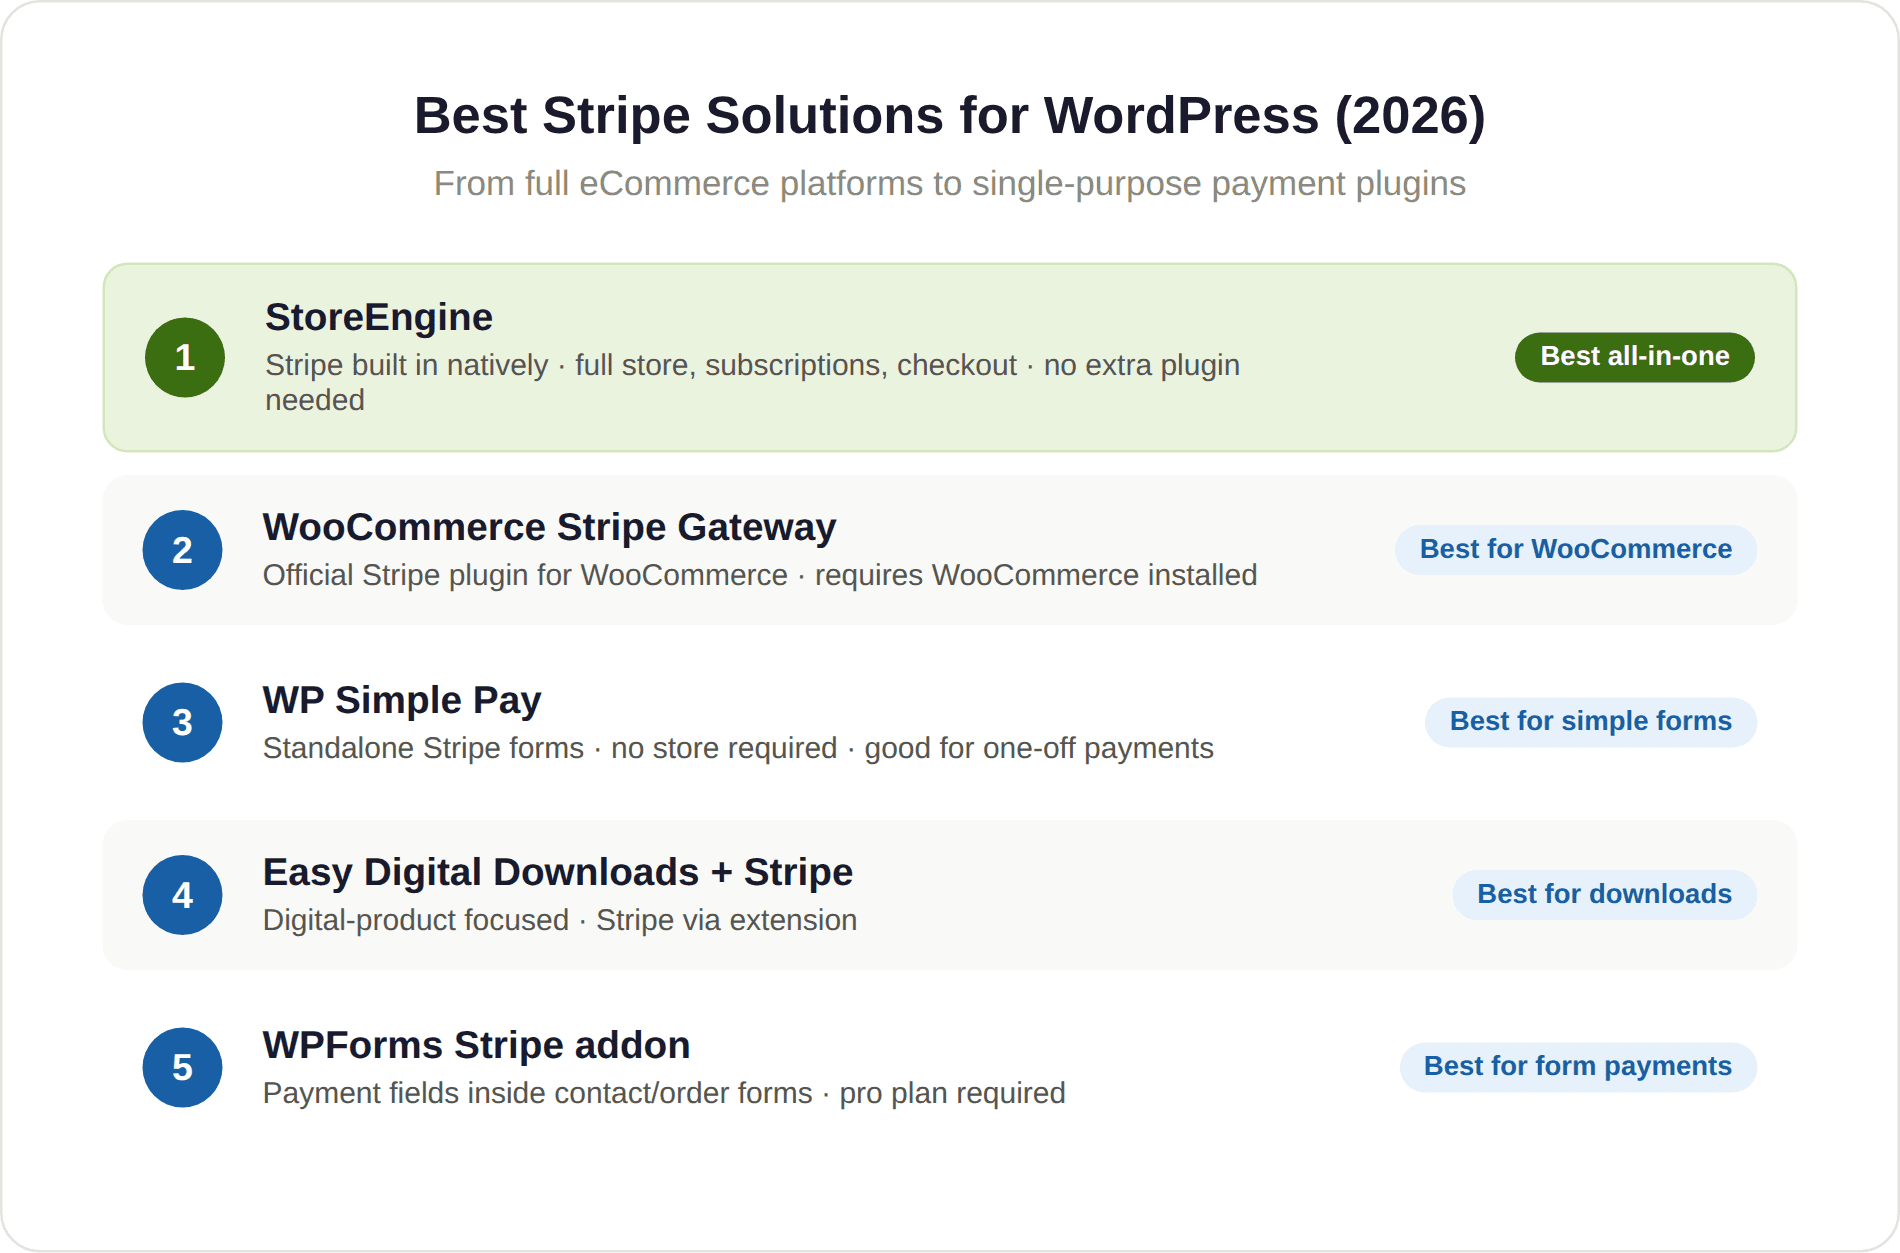Click the 'From full eCommerce platforms' subtitle
Image resolution: width=1900 pixels, height=1253 pixels.
pos(950,184)
